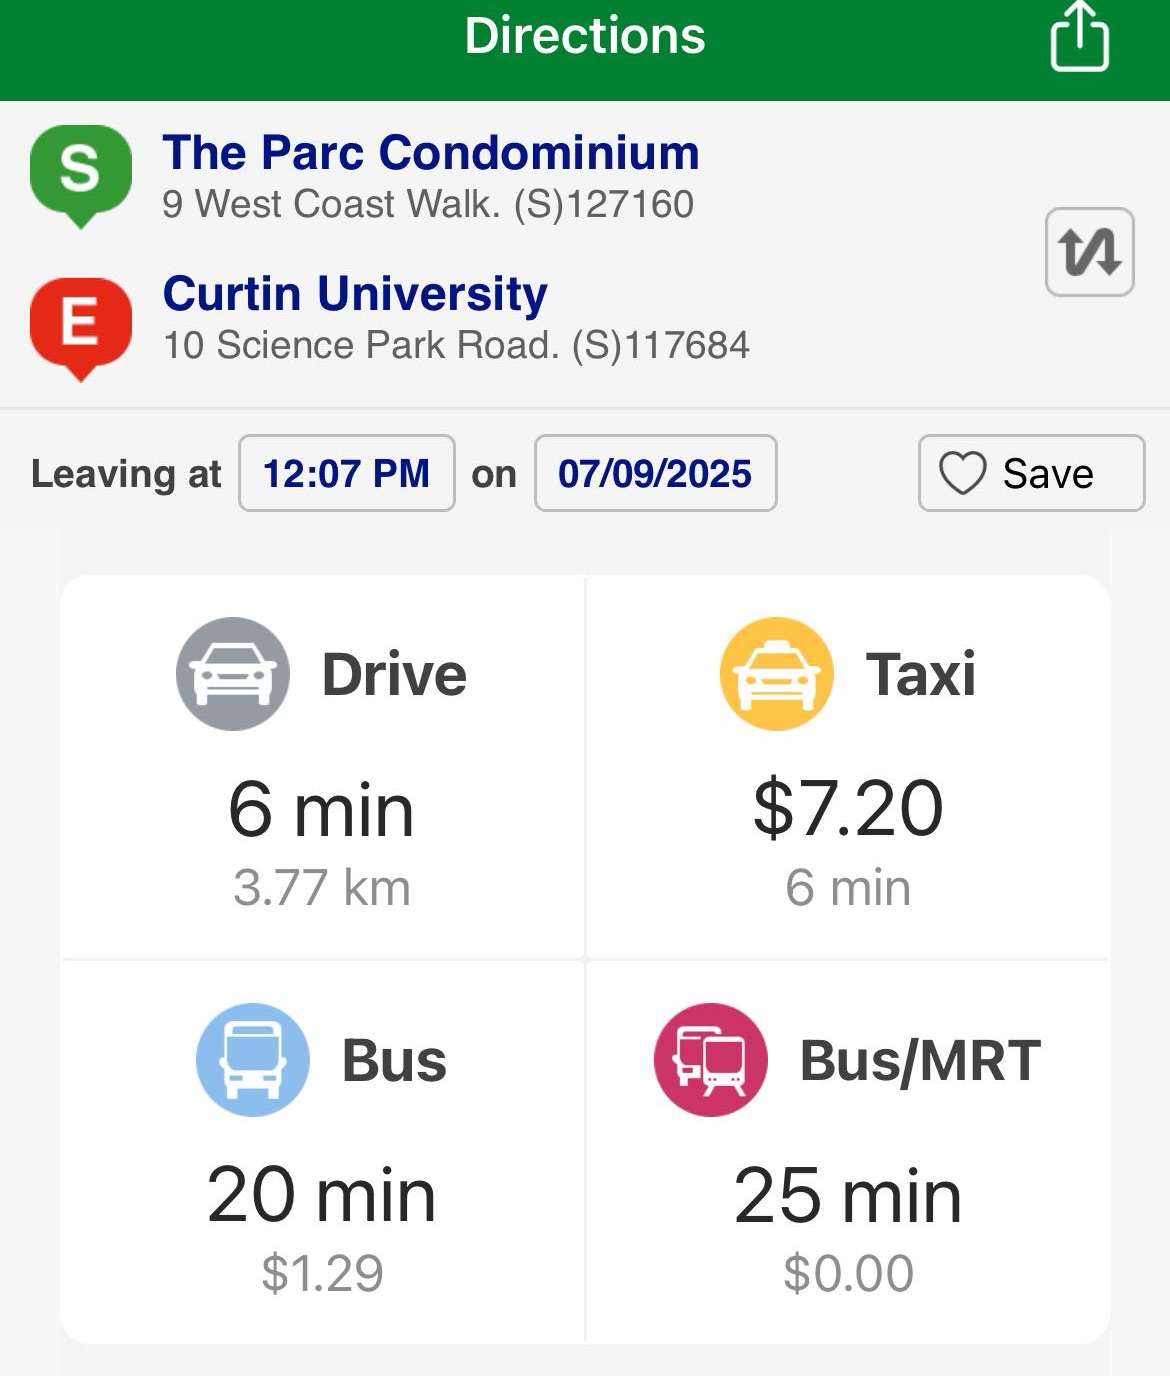Tap the share icon in header
The image size is (1170, 1376).
[1079, 38]
